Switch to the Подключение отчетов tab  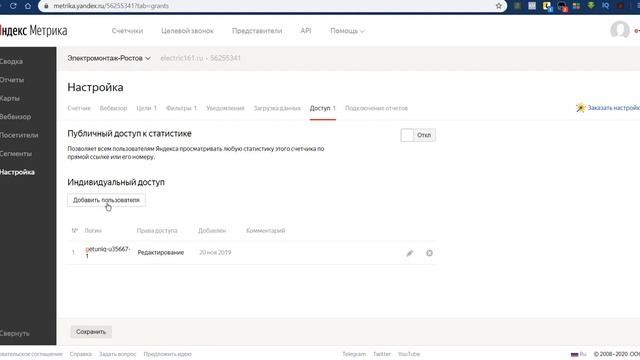pyautogui.click(x=376, y=108)
